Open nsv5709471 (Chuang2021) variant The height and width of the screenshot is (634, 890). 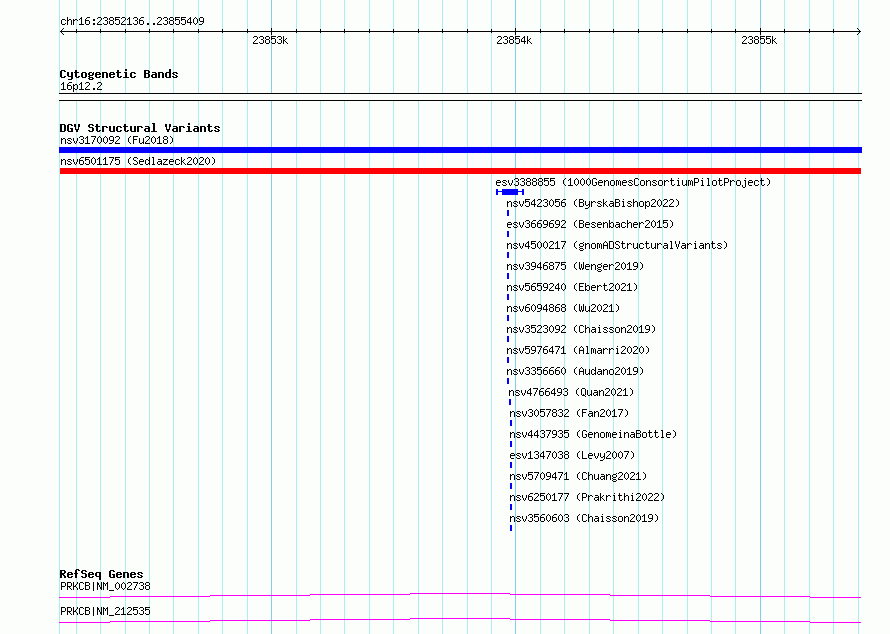tap(578, 476)
